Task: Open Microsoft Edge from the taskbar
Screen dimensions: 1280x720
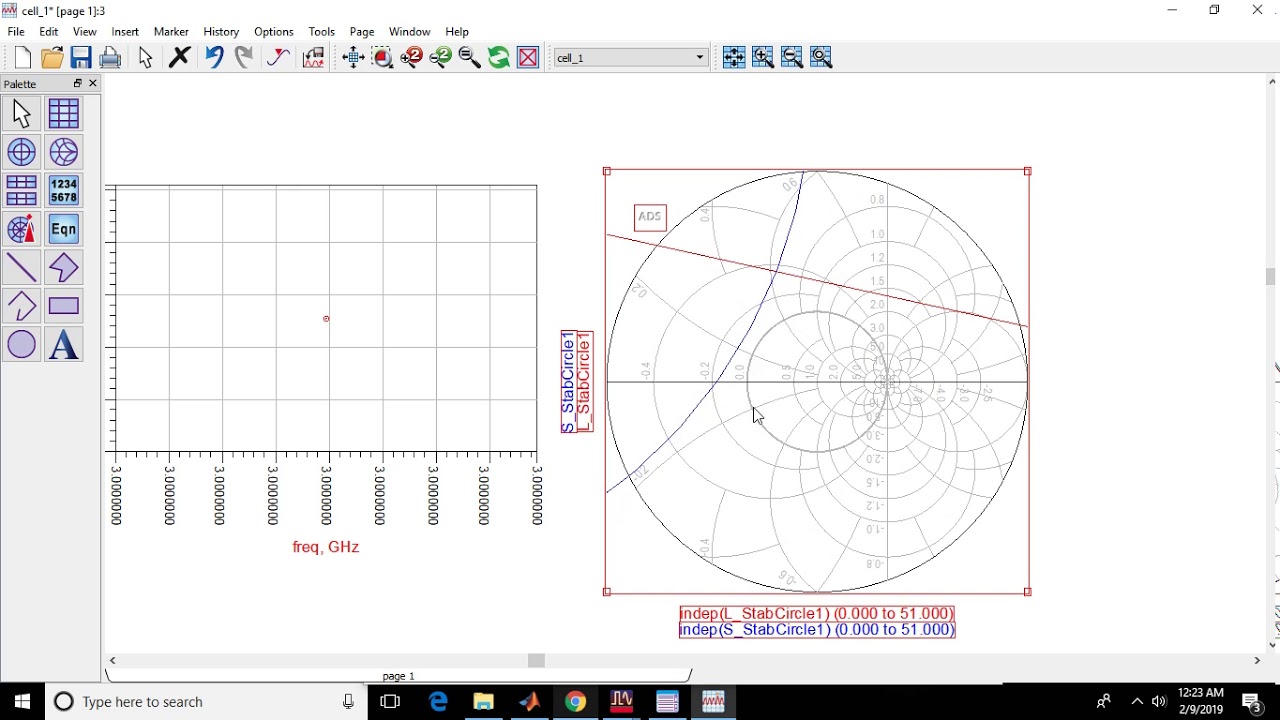Action: tap(438, 702)
